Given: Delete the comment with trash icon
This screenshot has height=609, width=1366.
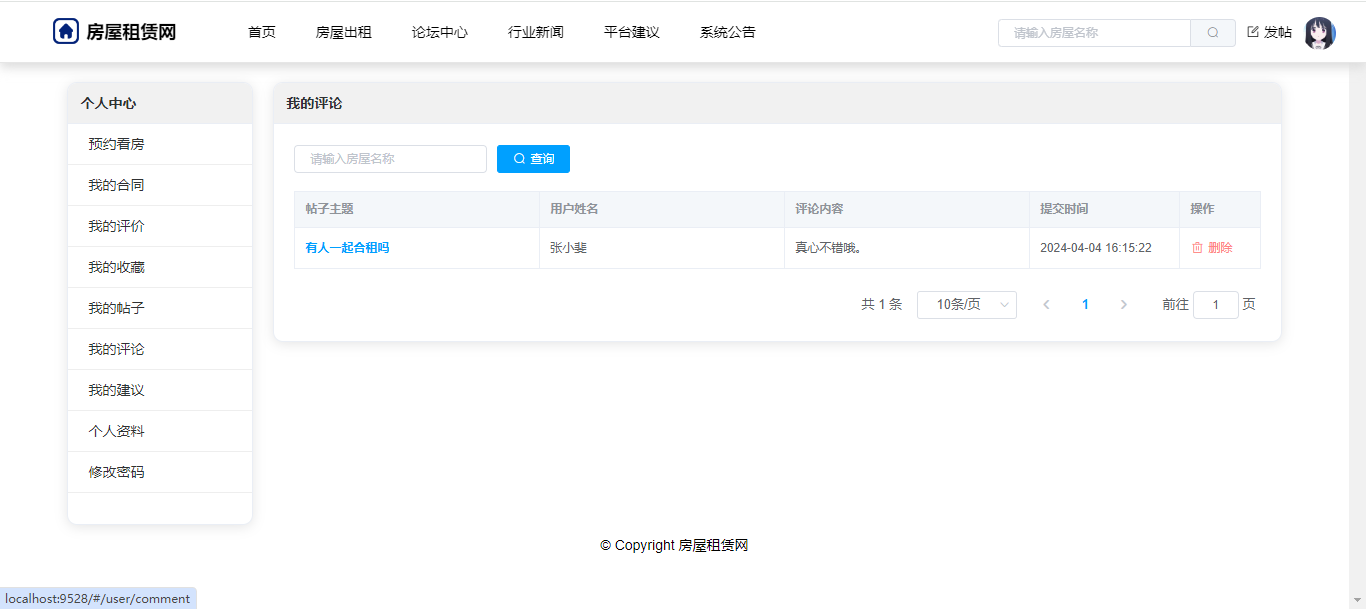Looking at the screenshot, I should 1211,248.
